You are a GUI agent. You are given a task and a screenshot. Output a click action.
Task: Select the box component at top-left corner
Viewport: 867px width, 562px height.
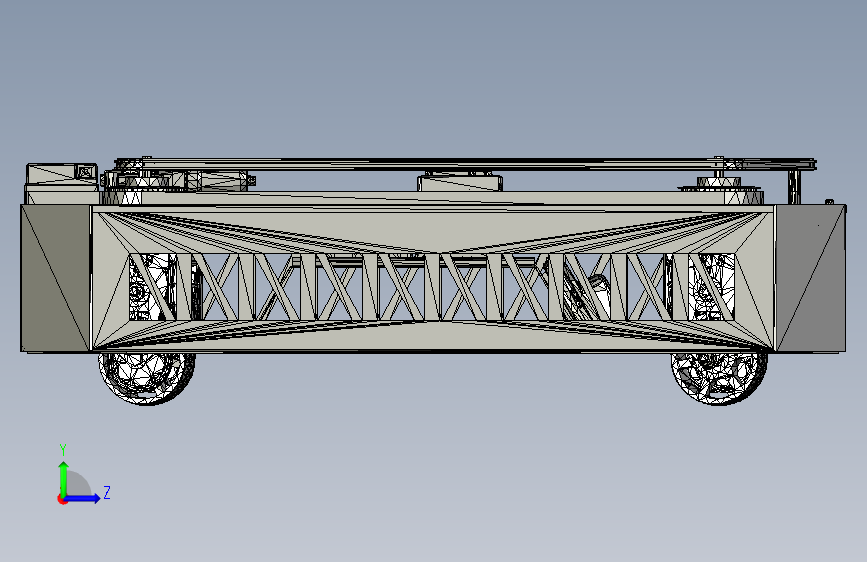click(62, 177)
